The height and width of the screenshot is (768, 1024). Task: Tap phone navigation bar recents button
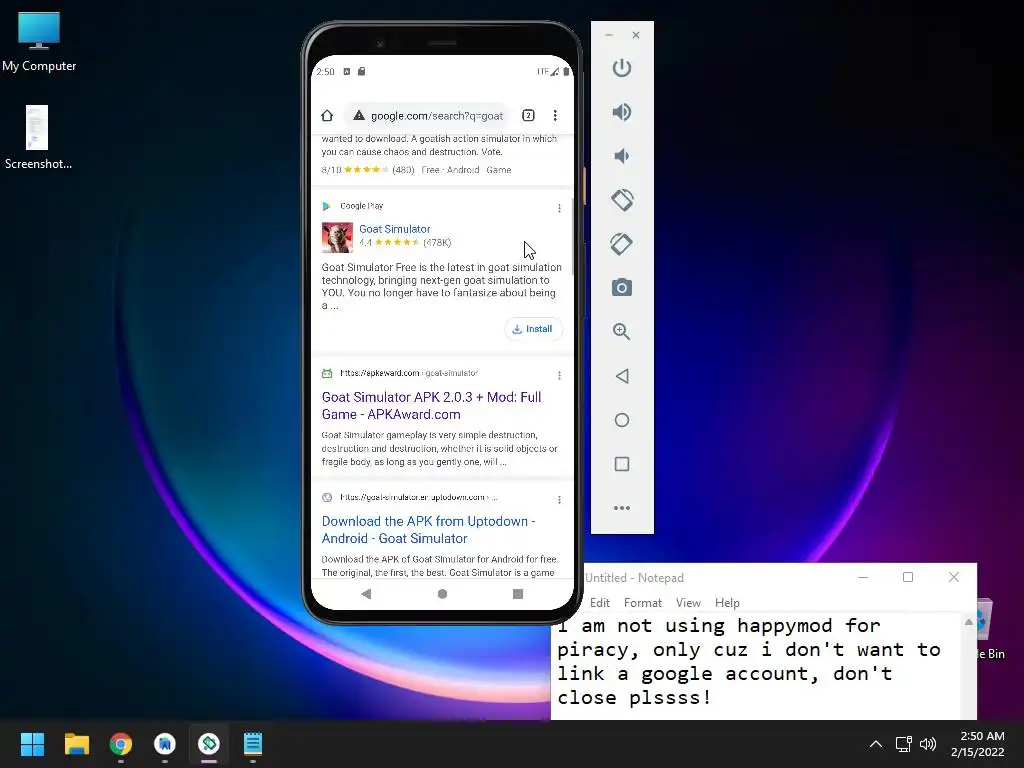(518, 594)
